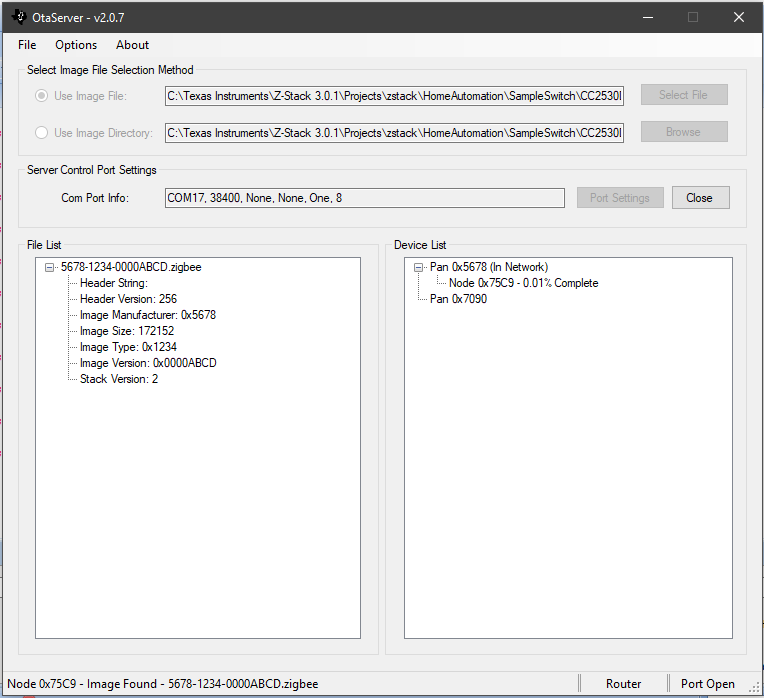Viewport: 764px width, 698px height.
Task: Select Pan 0x5678 (In Network) entry
Action: 489,267
